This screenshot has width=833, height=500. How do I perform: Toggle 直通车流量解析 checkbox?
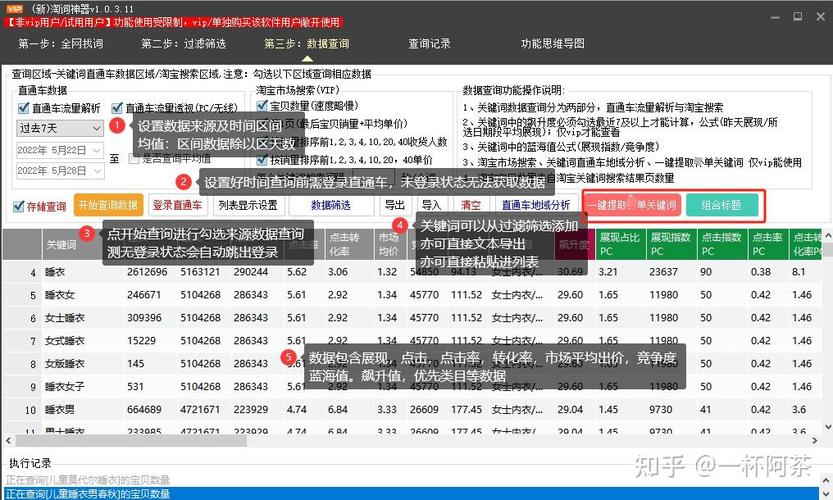(x=23, y=108)
